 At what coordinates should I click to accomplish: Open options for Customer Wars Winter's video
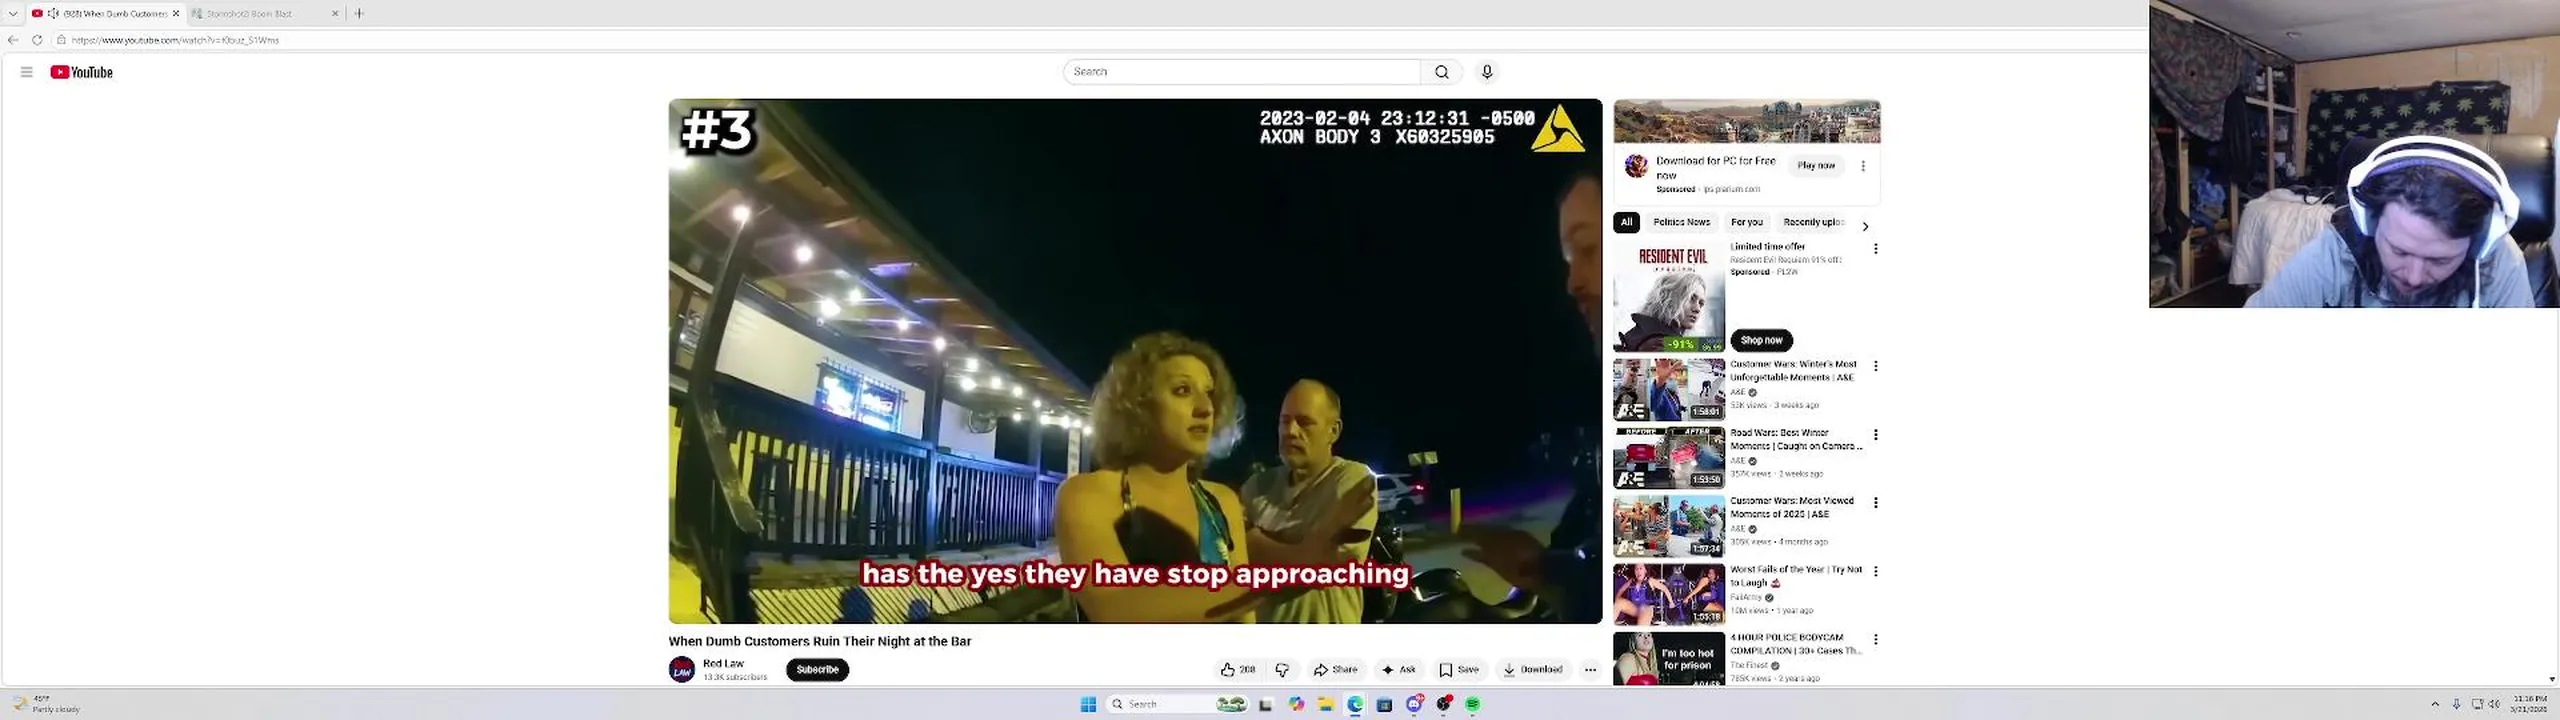(1876, 366)
